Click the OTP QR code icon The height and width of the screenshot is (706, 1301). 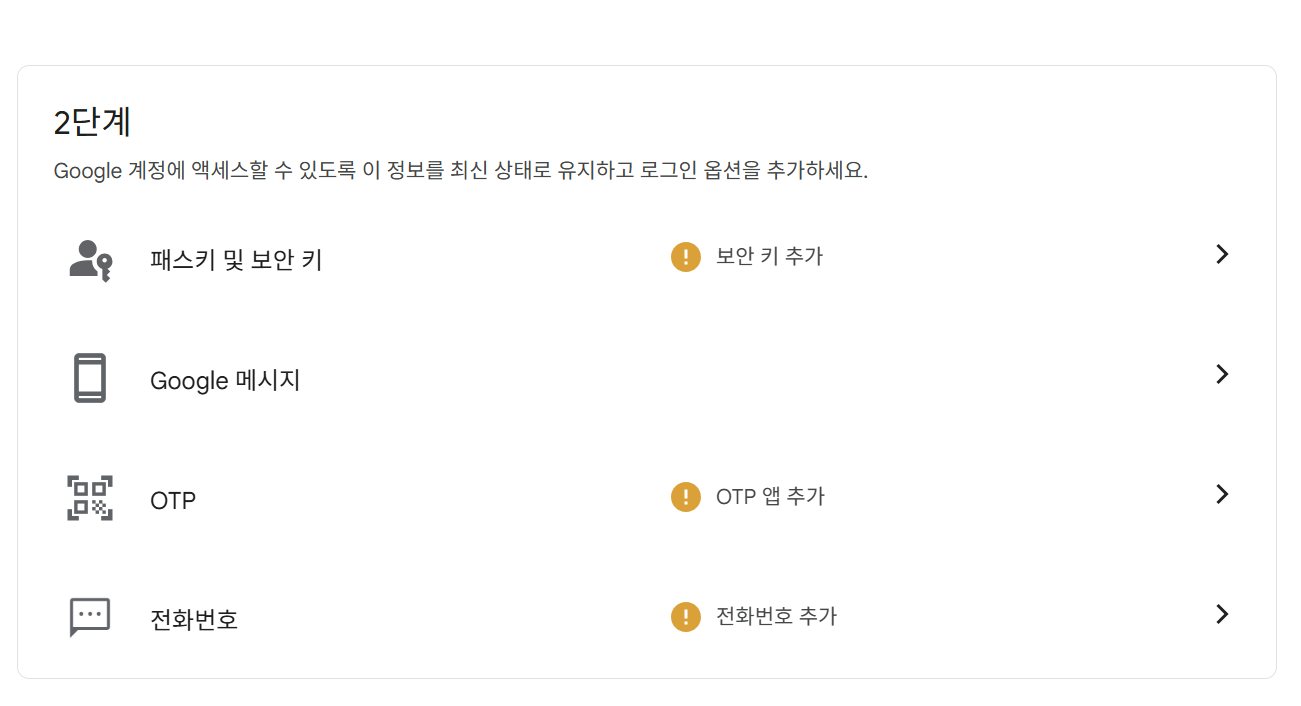tap(90, 498)
